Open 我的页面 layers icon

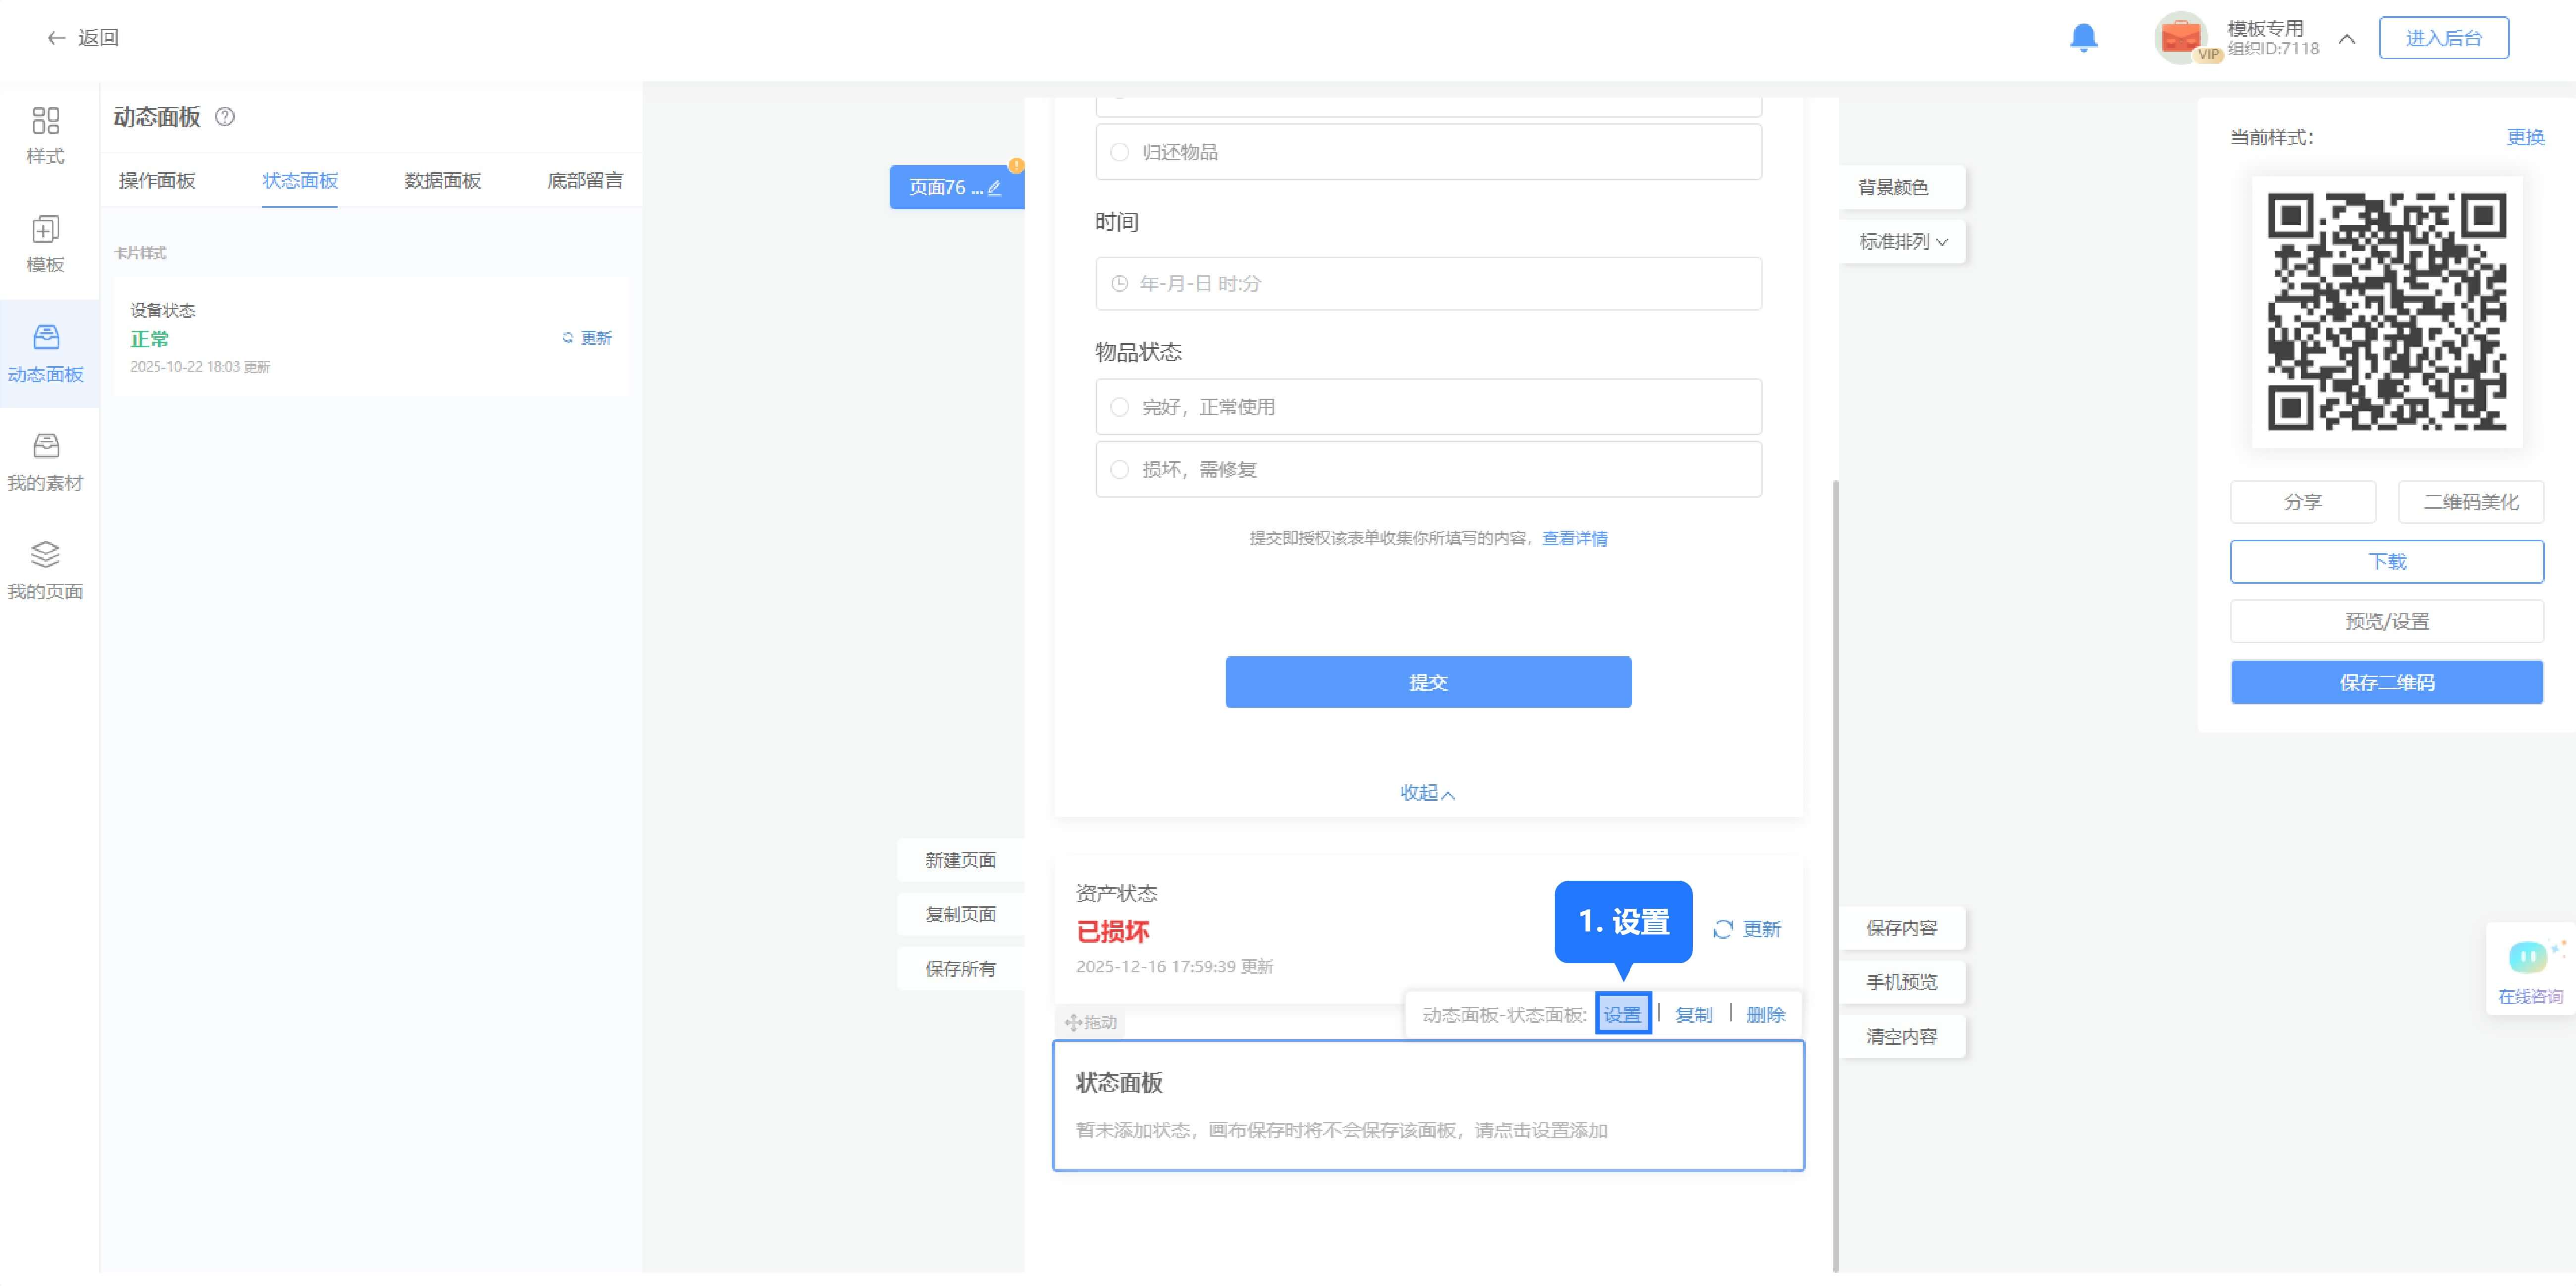(x=45, y=555)
